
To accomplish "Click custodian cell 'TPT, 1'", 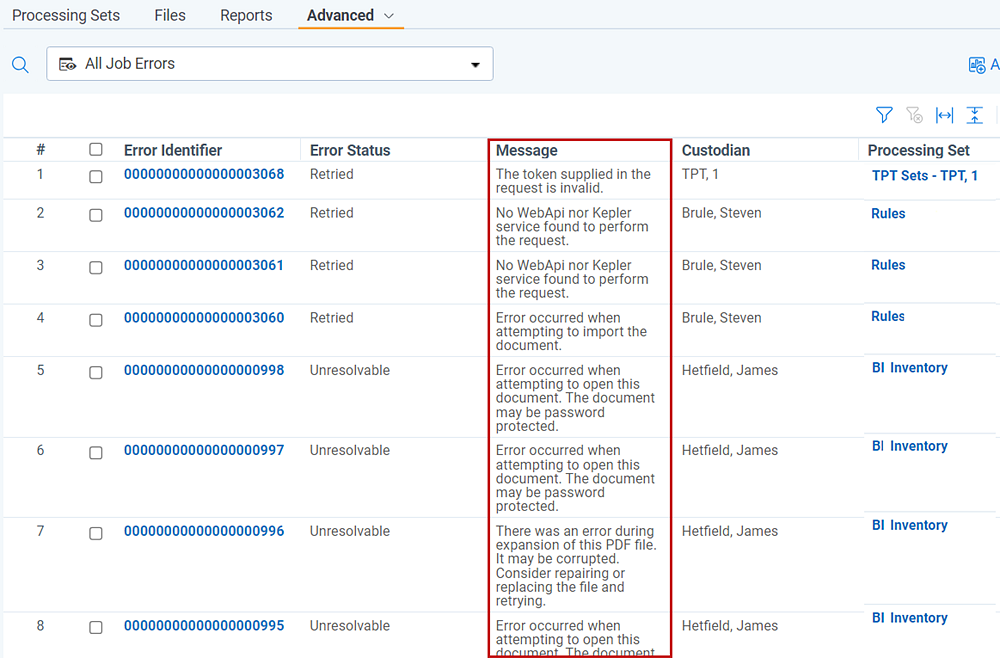I will click(x=700, y=174).
